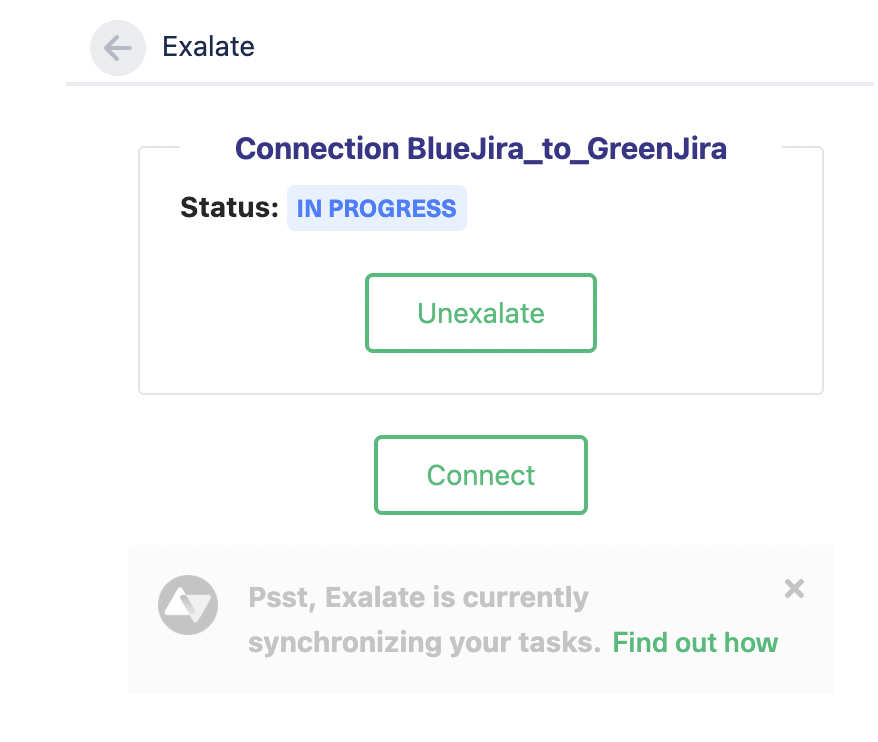The height and width of the screenshot is (742, 878).
Task: Click the Status label text
Action: [x=229, y=208]
